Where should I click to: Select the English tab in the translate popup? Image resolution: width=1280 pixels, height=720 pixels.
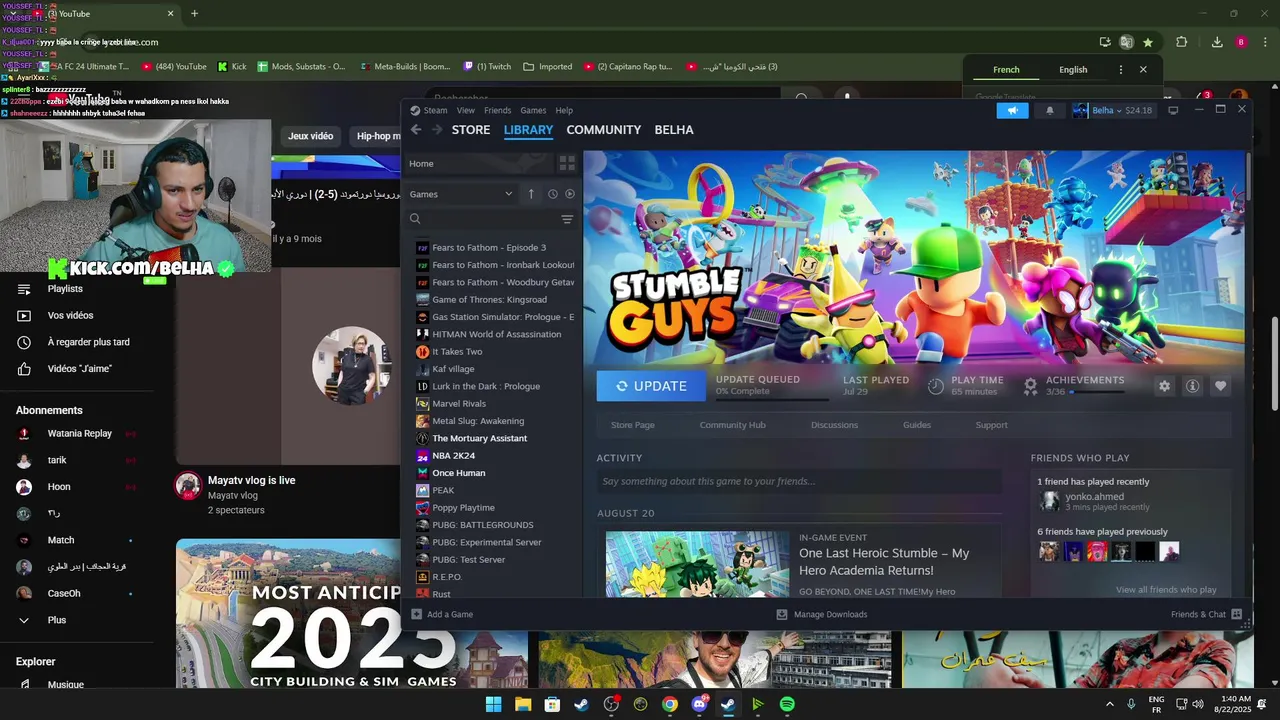(1073, 70)
